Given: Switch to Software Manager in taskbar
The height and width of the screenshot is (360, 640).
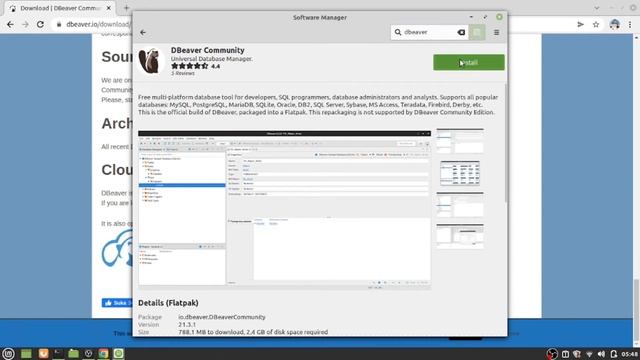Looking at the screenshot, I should (118, 353).
